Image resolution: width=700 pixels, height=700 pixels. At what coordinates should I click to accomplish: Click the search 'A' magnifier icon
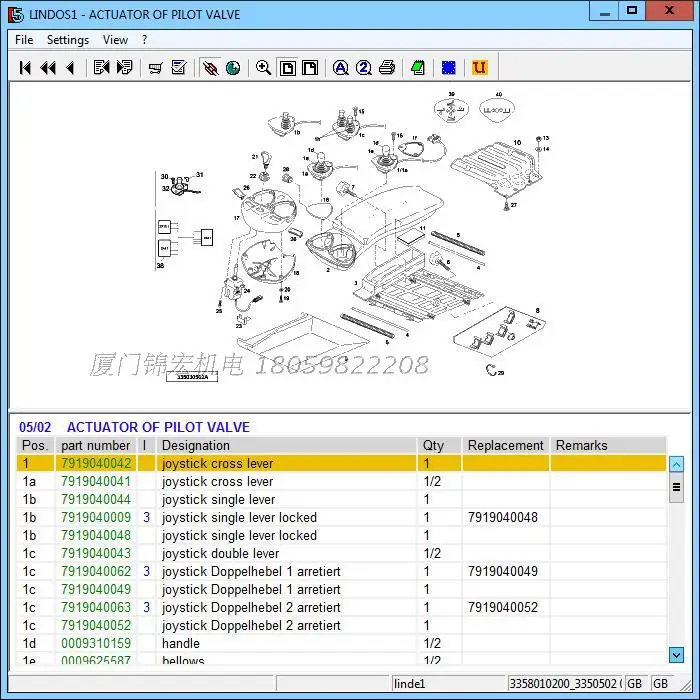341,68
